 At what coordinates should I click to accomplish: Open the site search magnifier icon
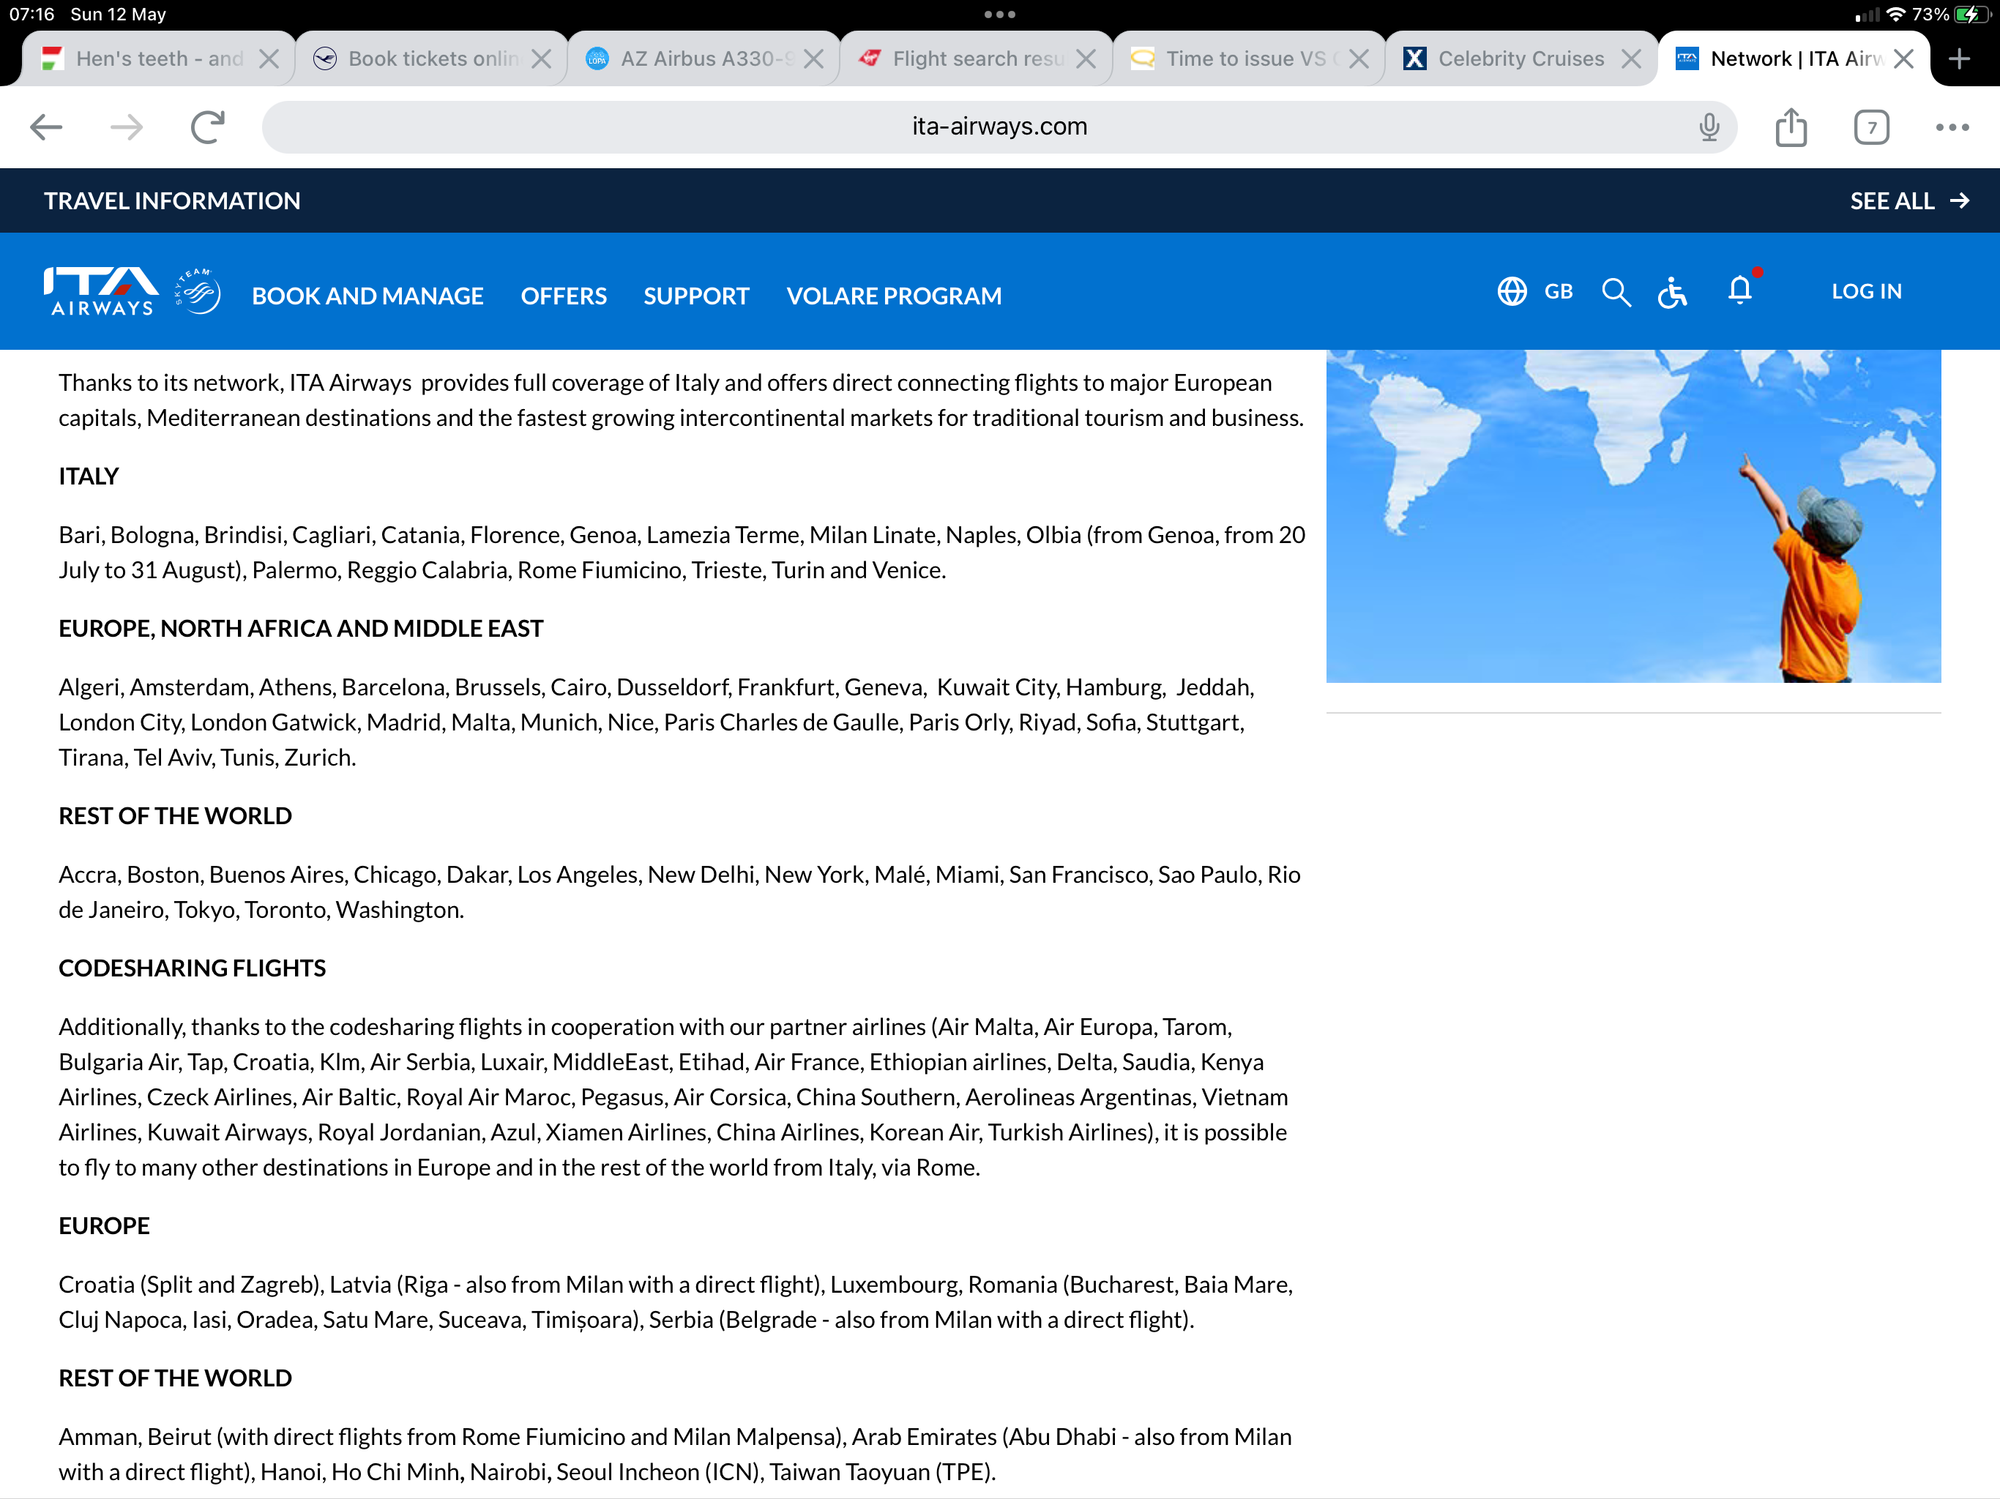coord(1616,292)
